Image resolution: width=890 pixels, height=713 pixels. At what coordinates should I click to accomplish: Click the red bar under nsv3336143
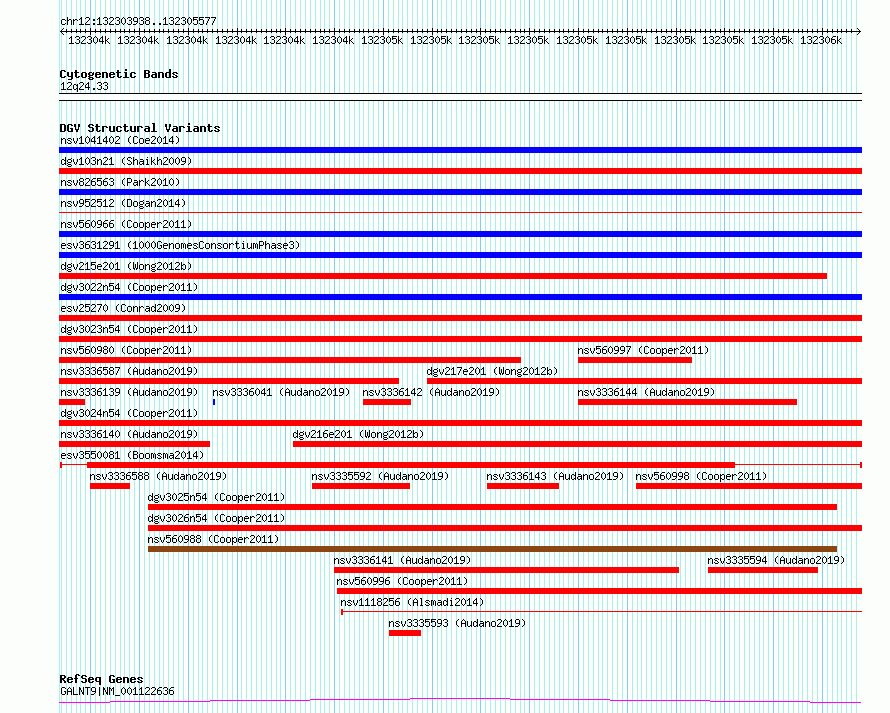click(523, 486)
